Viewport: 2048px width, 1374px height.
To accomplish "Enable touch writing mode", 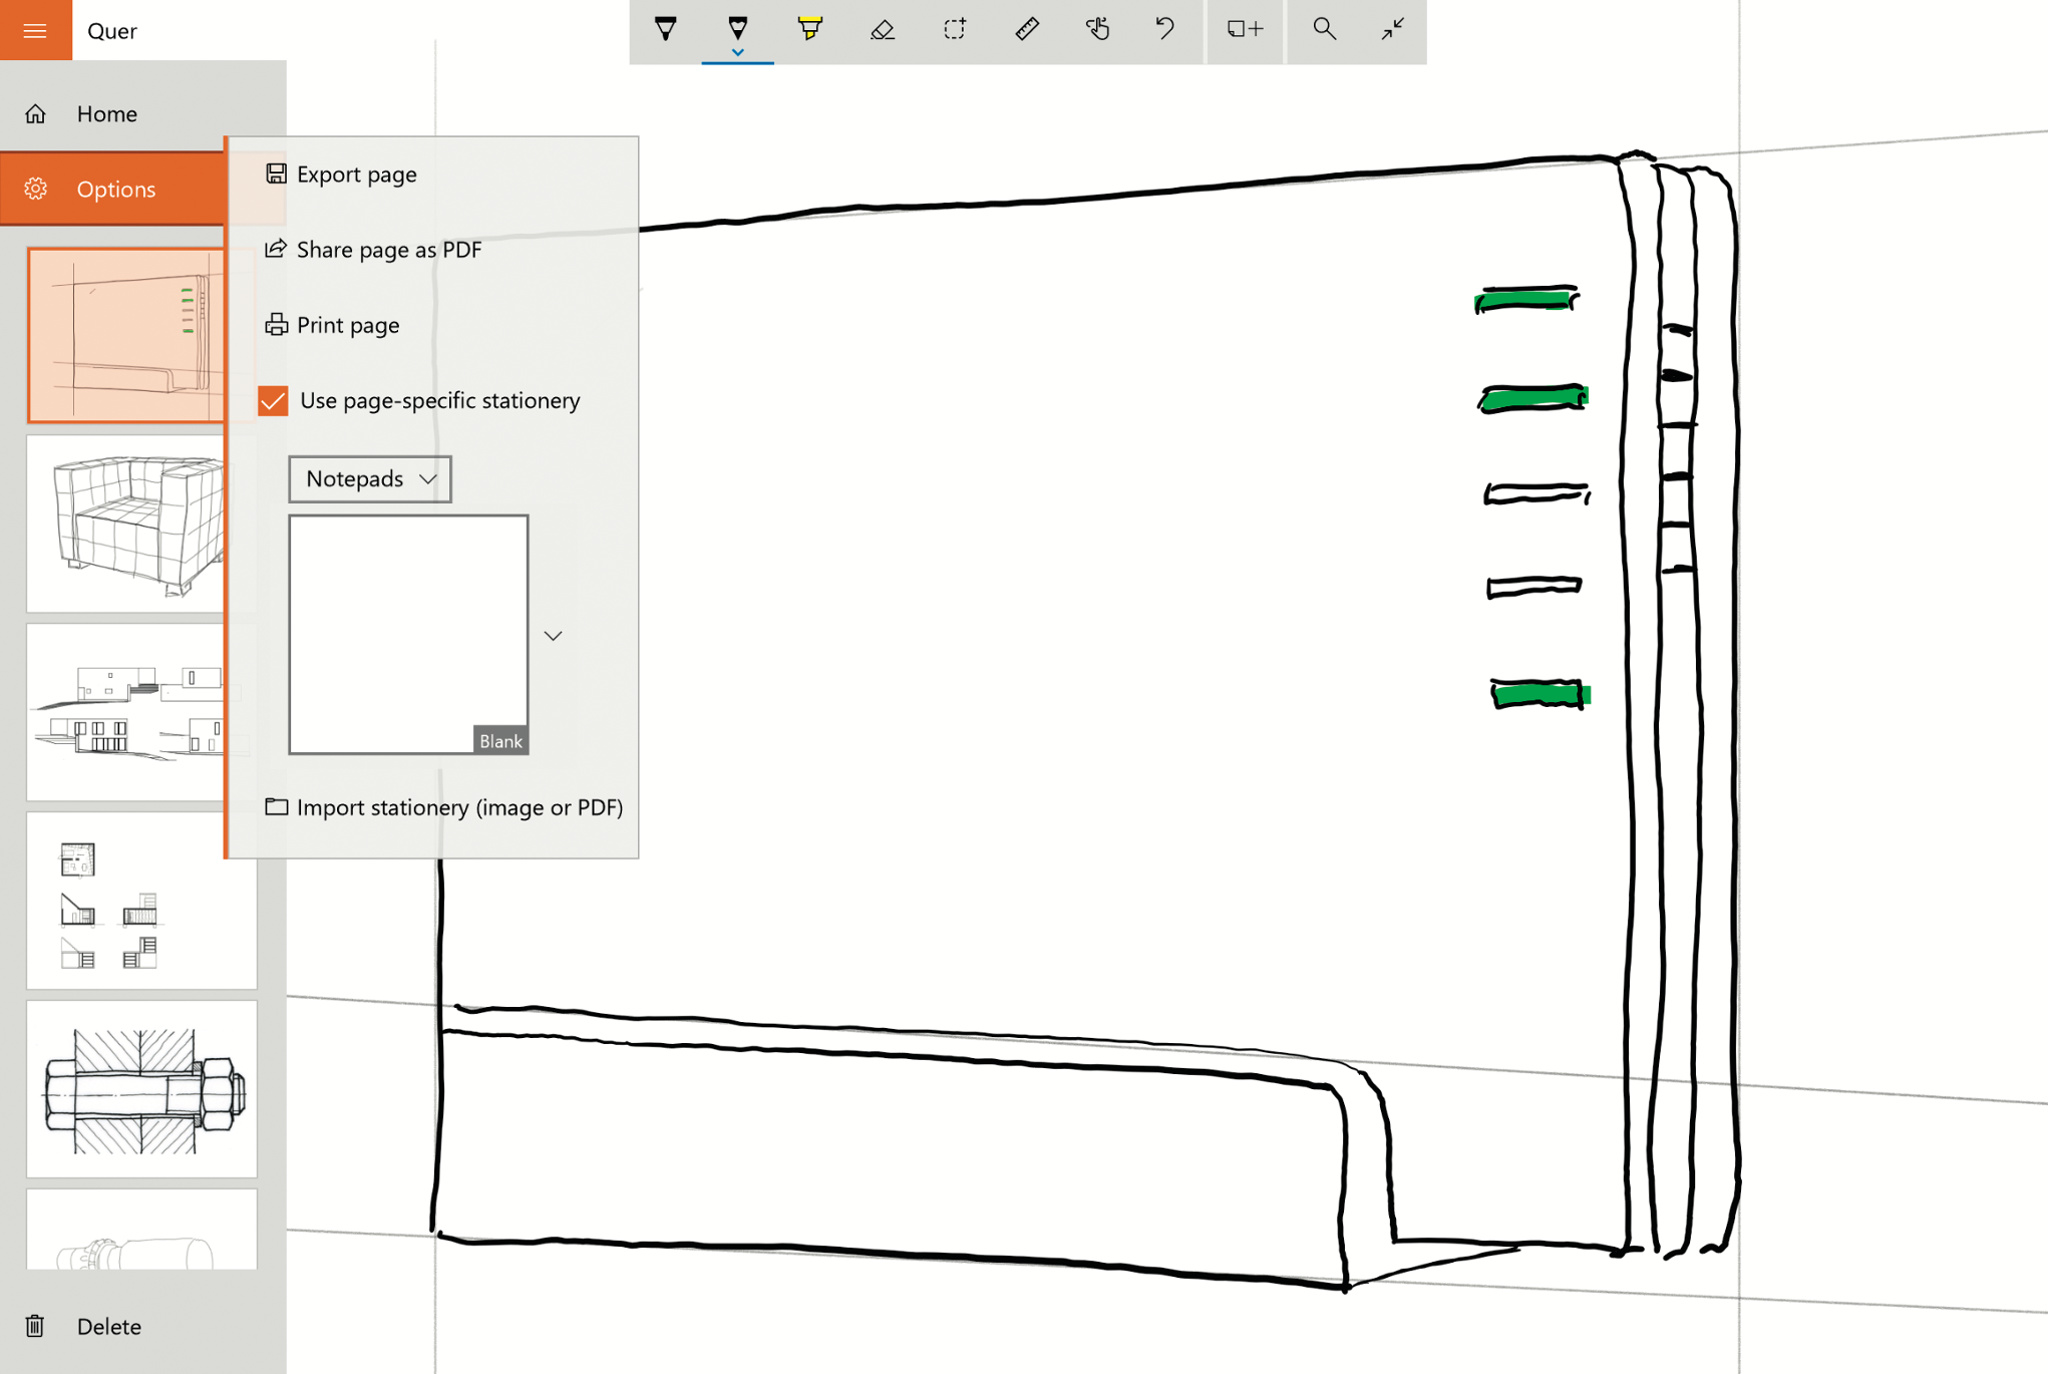I will [1098, 29].
